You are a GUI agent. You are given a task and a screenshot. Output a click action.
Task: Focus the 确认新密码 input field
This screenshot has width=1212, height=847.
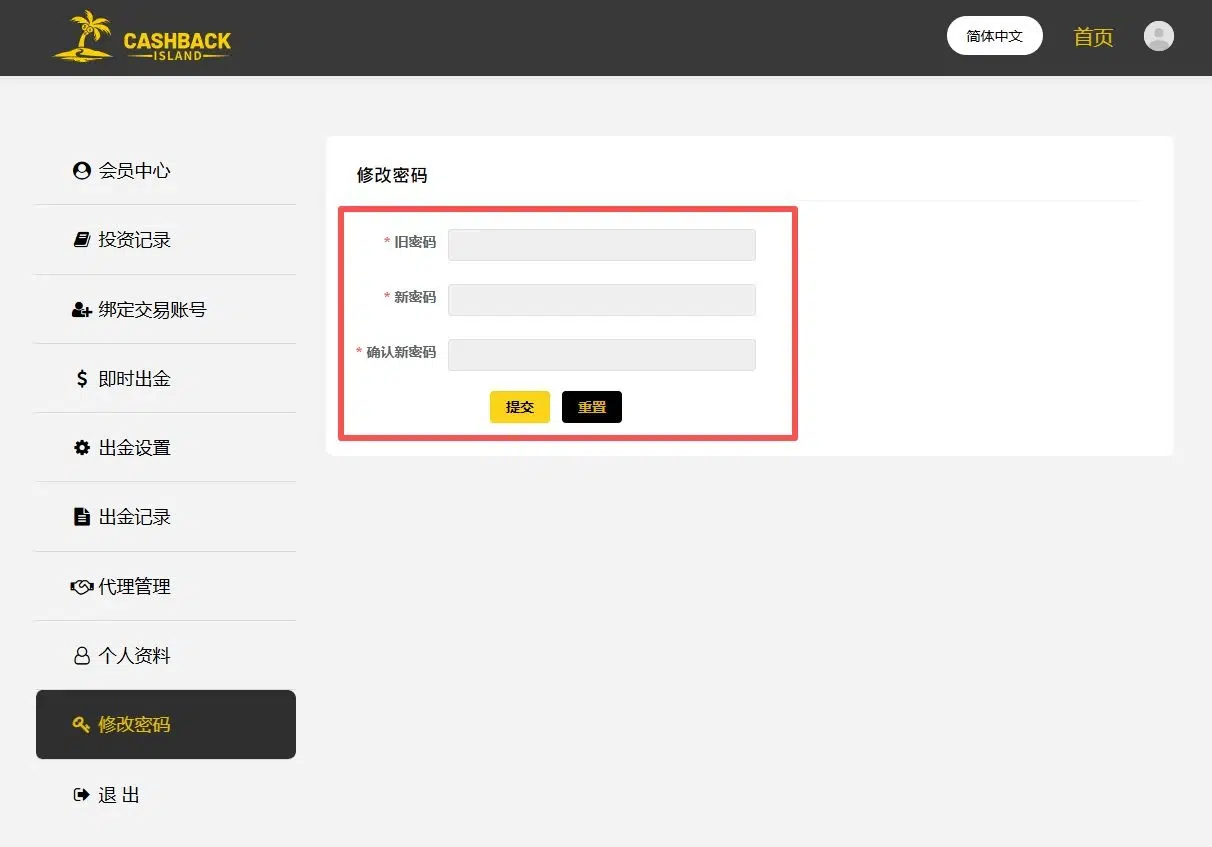[602, 355]
